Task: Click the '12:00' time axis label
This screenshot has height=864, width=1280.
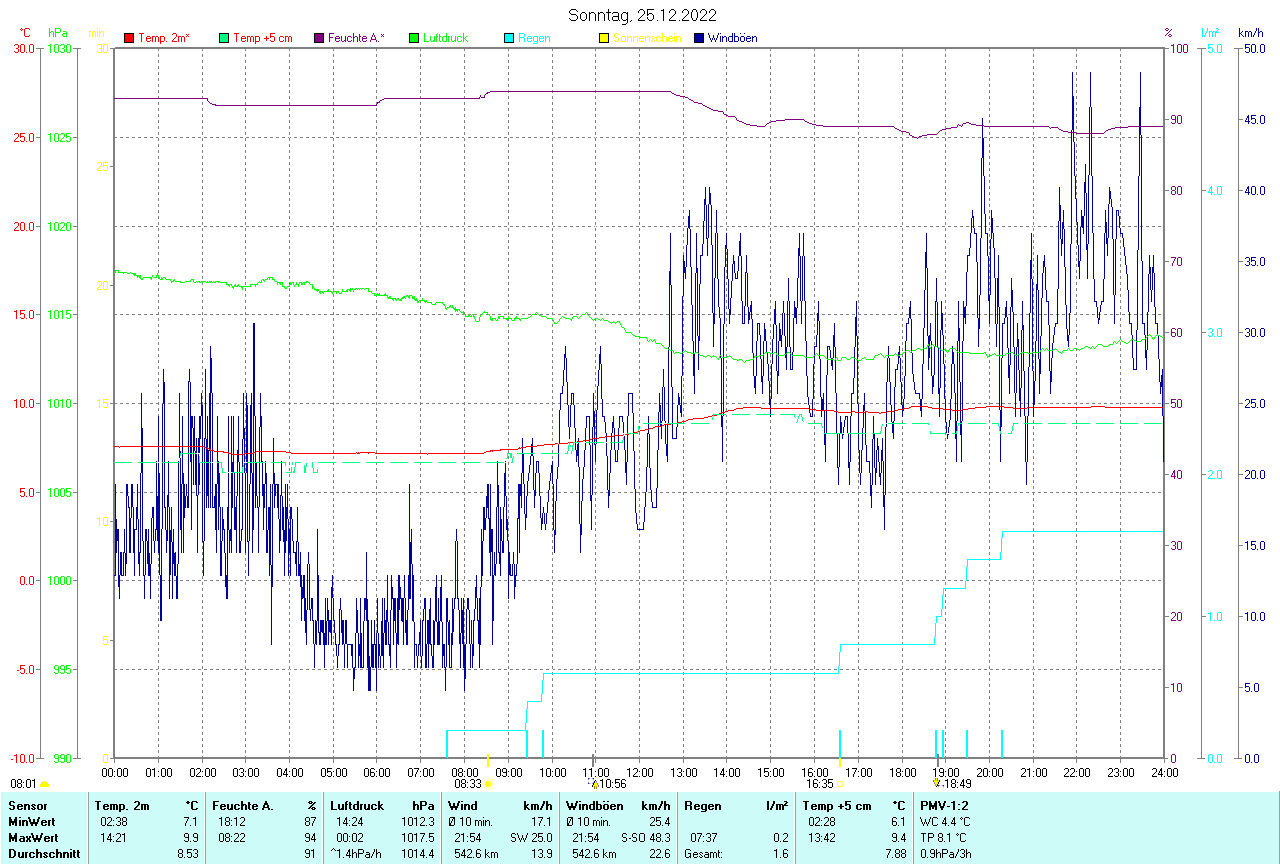Action: 640,772
